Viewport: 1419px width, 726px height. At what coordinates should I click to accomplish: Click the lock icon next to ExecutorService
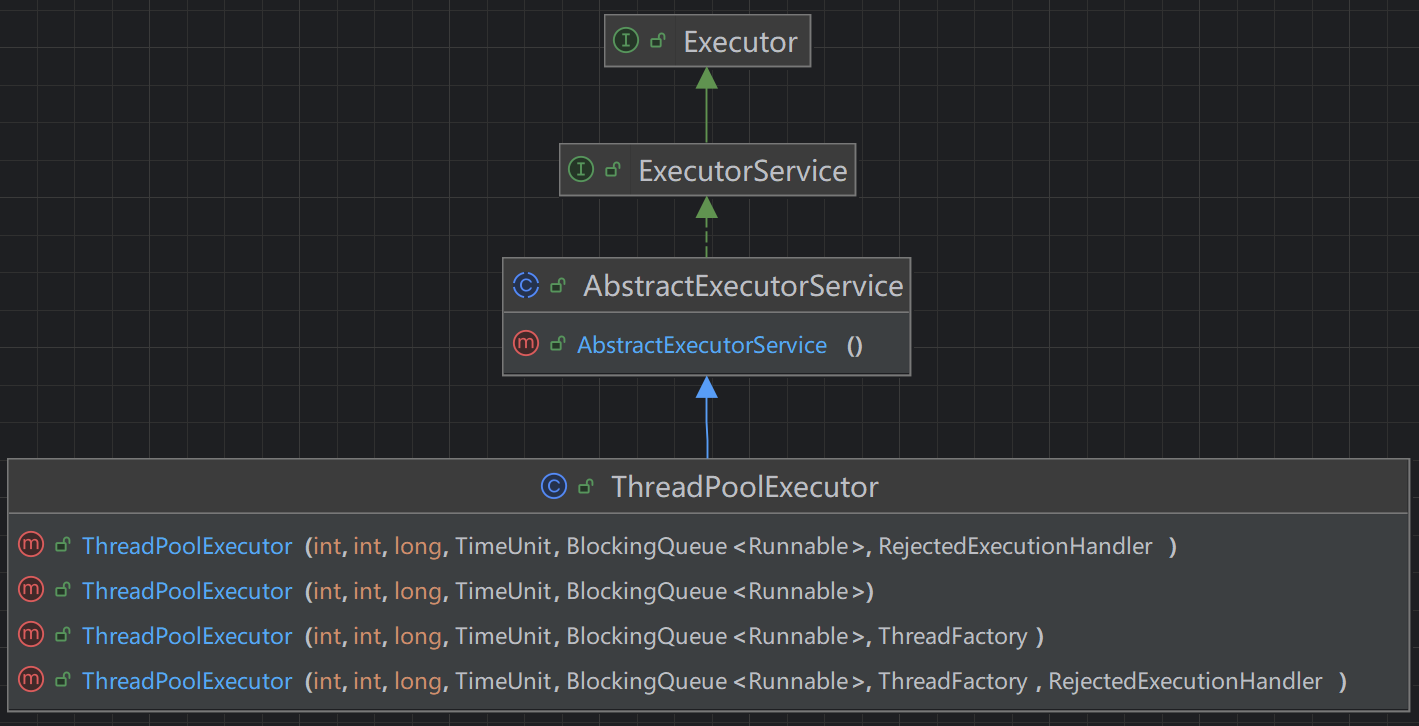point(613,170)
